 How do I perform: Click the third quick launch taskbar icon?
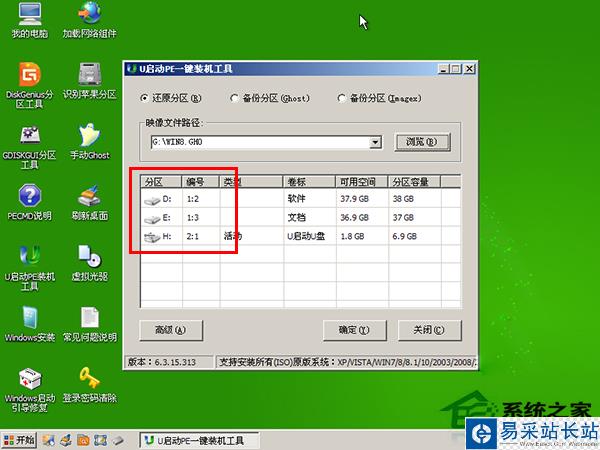coord(83,440)
